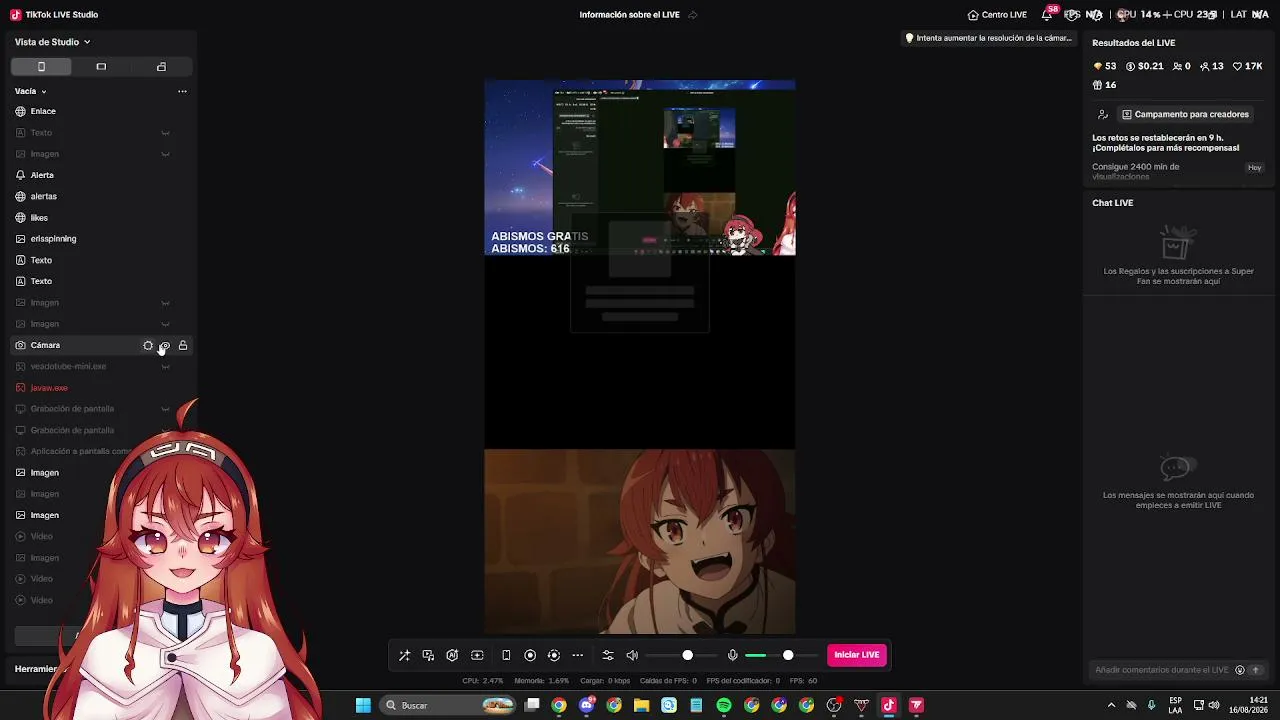Open Cámara source settings gear
1280x720 pixels.
148,346
